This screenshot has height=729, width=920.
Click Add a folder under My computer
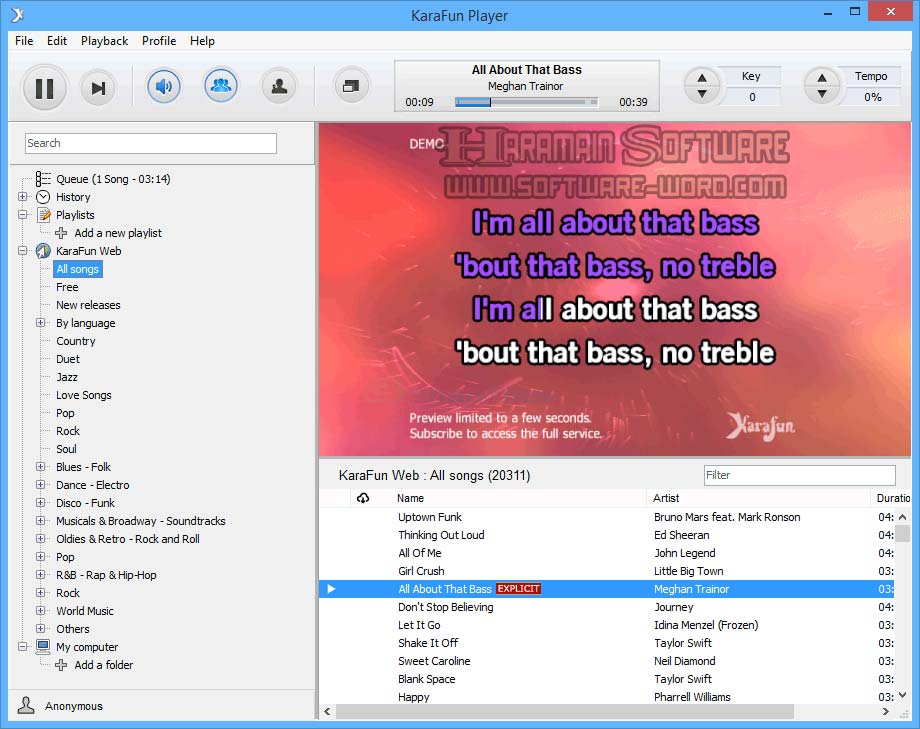[102, 665]
